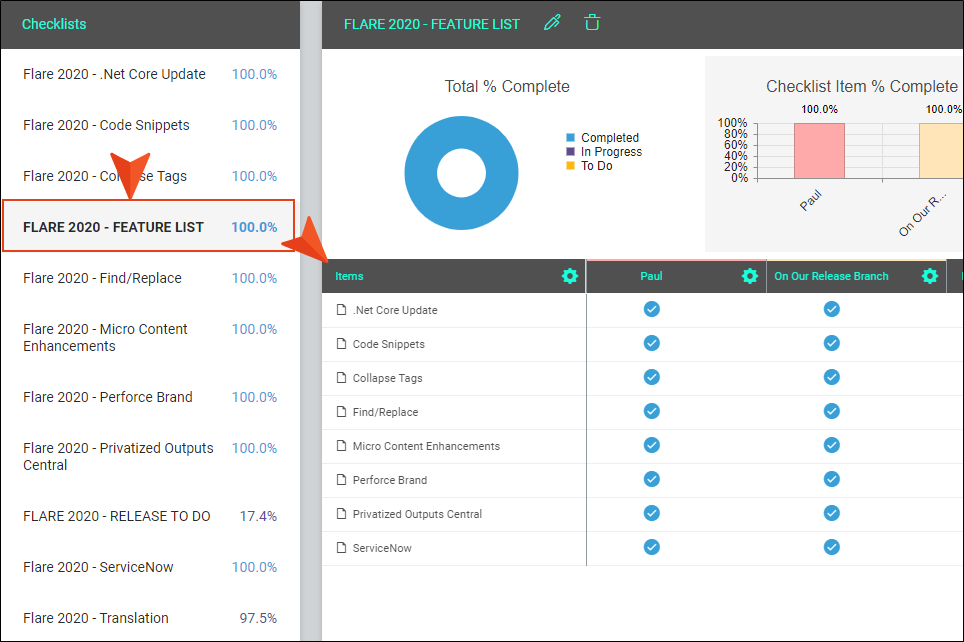Click the On Our Release Branch header label
The image size is (964, 642).
tap(831, 276)
